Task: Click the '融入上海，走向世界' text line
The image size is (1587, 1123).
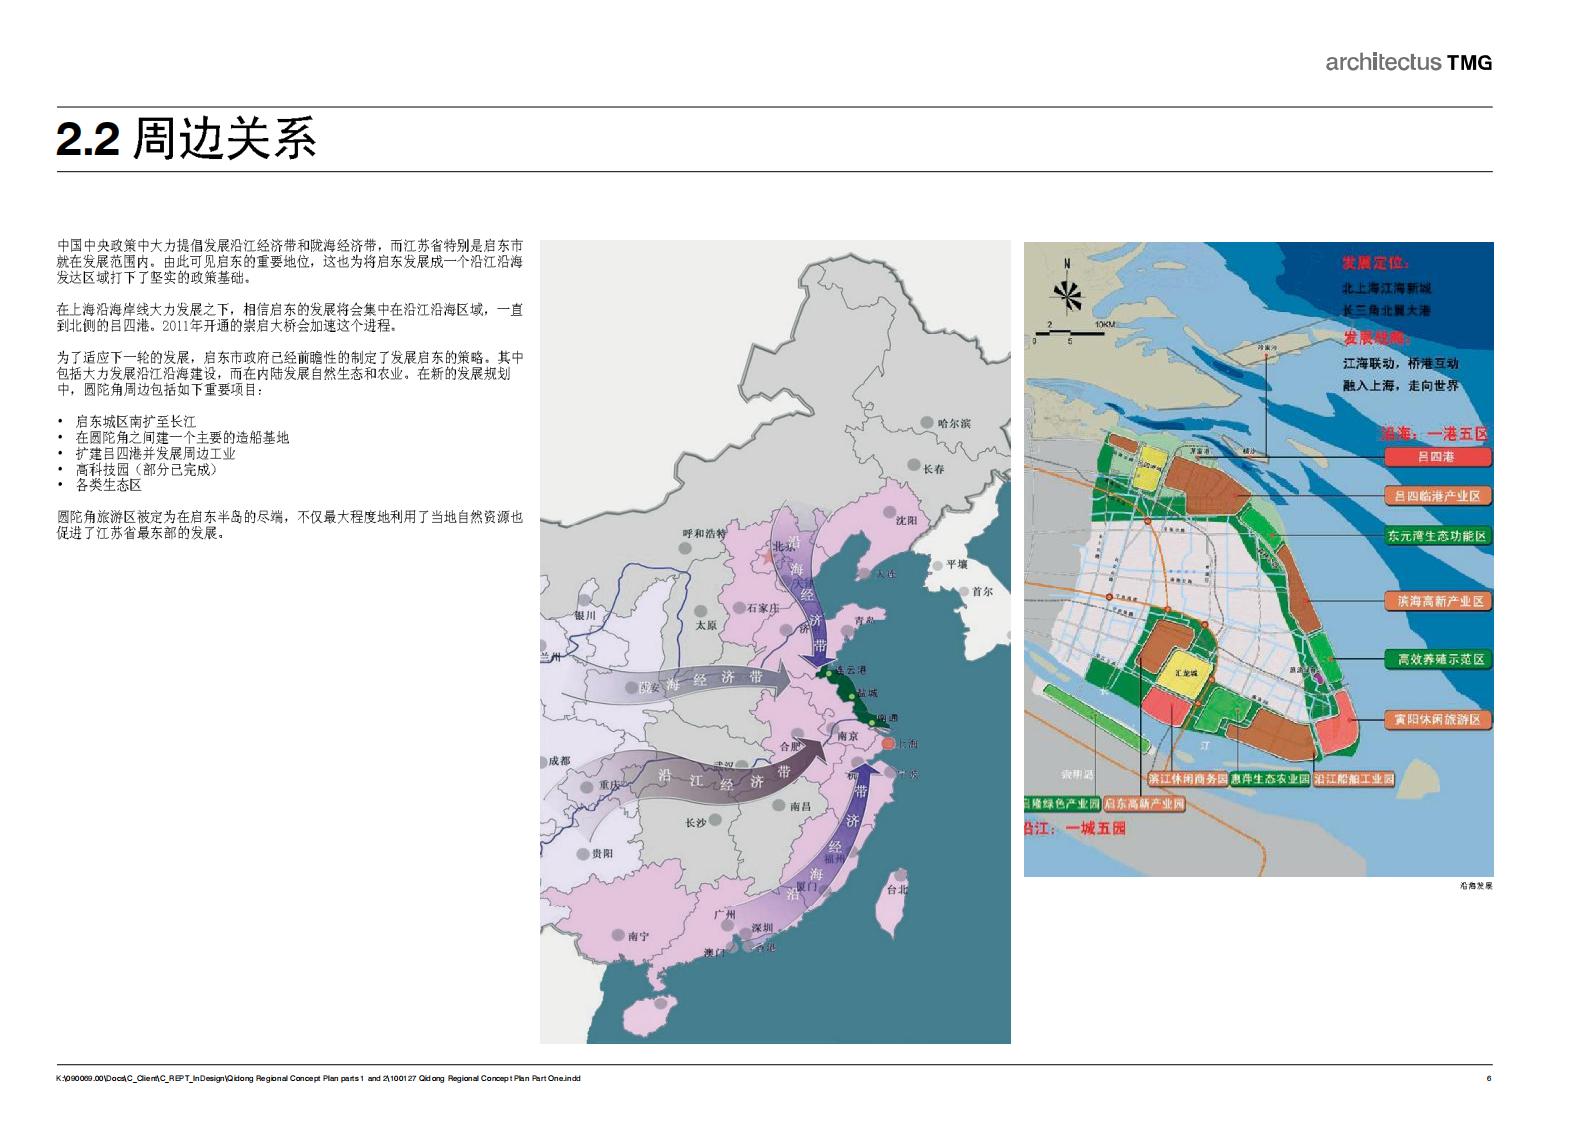Action: click(x=1401, y=386)
